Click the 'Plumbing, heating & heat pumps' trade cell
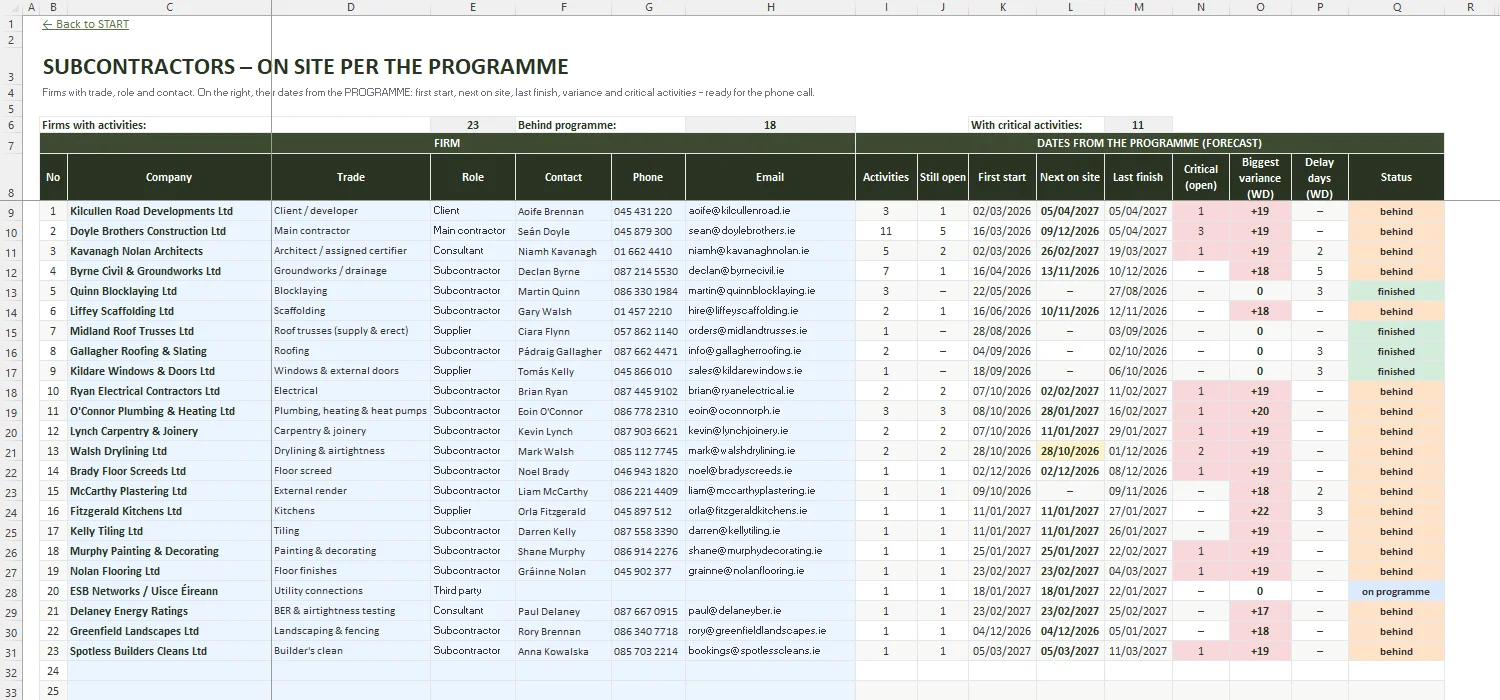The width and height of the screenshot is (1500, 700). click(351, 411)
